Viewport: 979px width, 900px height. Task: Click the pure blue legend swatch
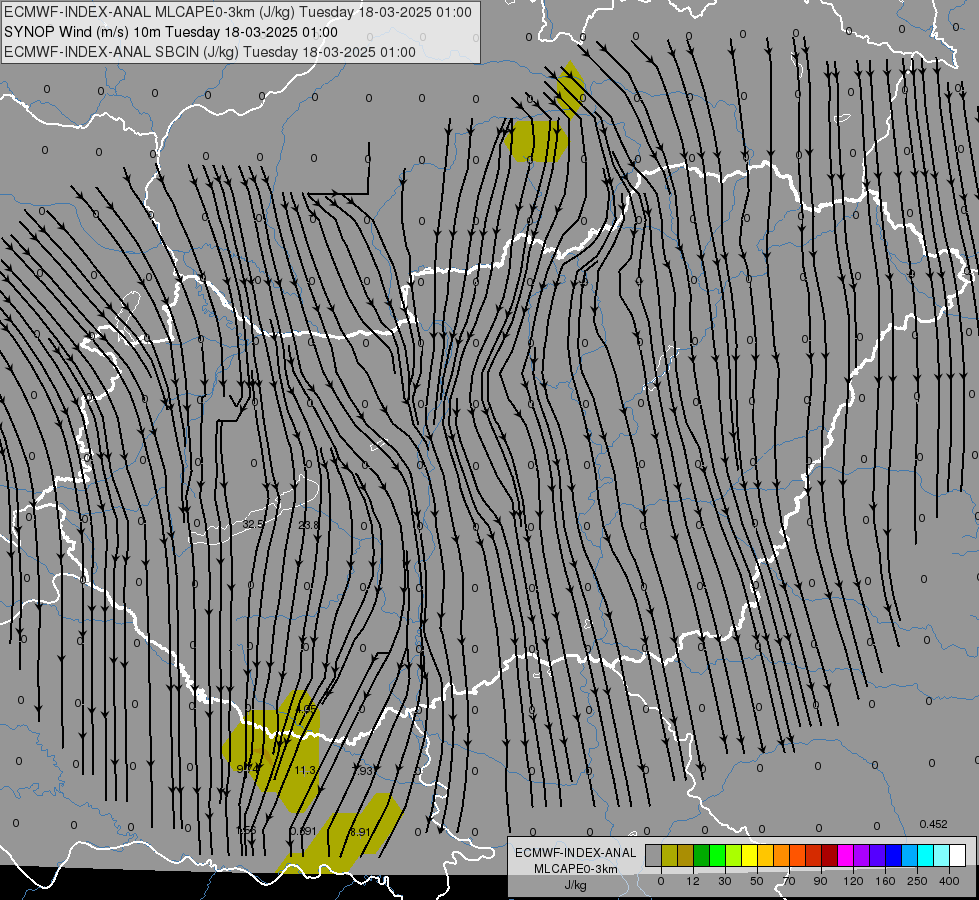tap(893, 855)
